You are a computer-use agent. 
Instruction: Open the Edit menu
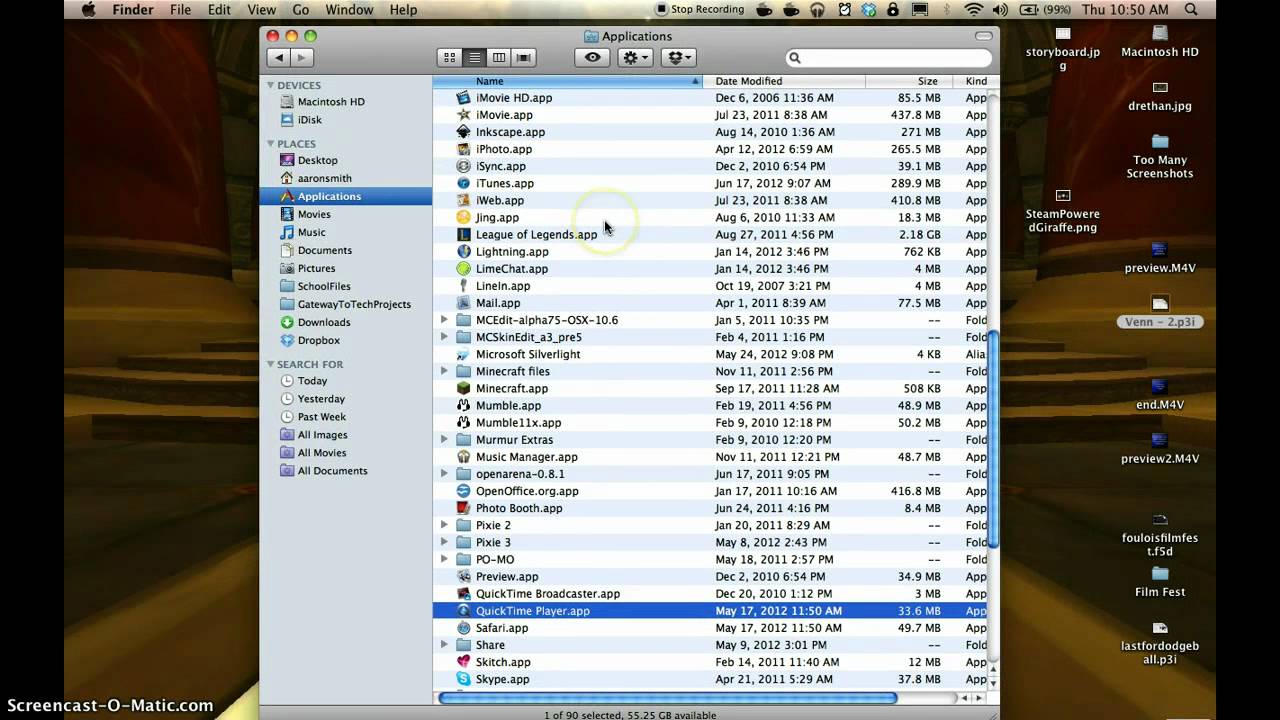pyautogui.click(x=219, y=10)
